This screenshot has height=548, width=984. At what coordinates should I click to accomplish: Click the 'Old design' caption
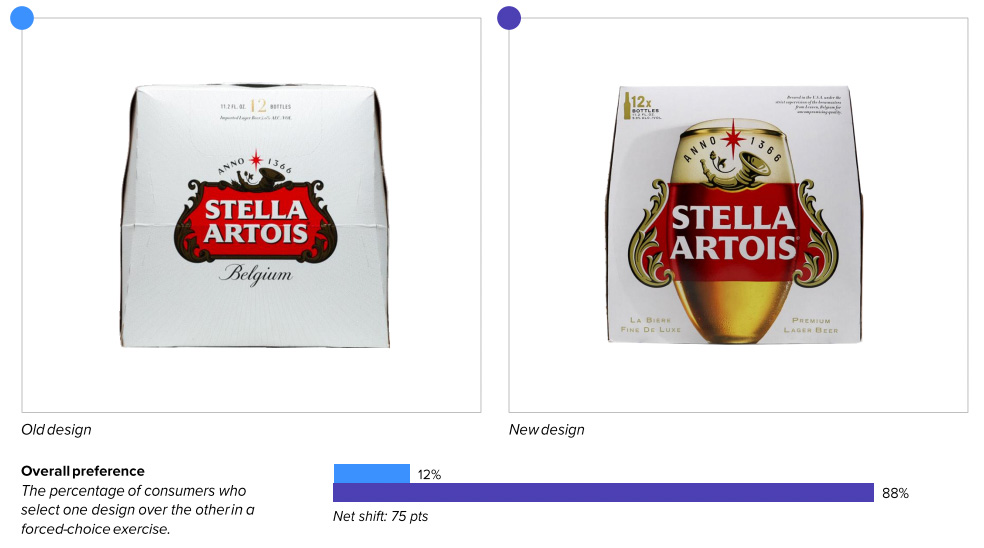click(x=56, y=430)
